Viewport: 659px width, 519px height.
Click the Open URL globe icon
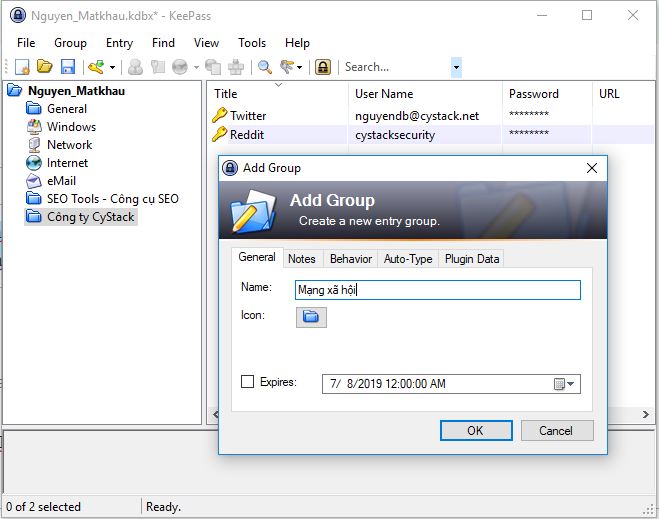[x=180, y=67]
